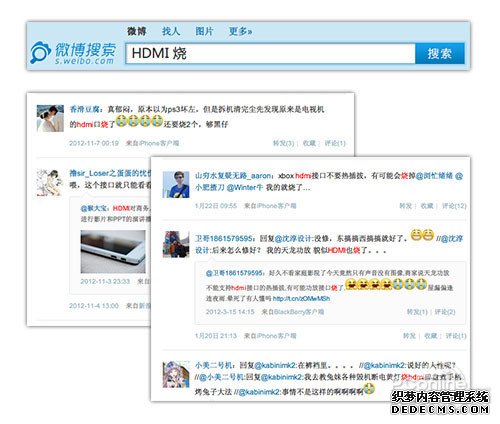Switch to the 找人 tab

point(171,31)
